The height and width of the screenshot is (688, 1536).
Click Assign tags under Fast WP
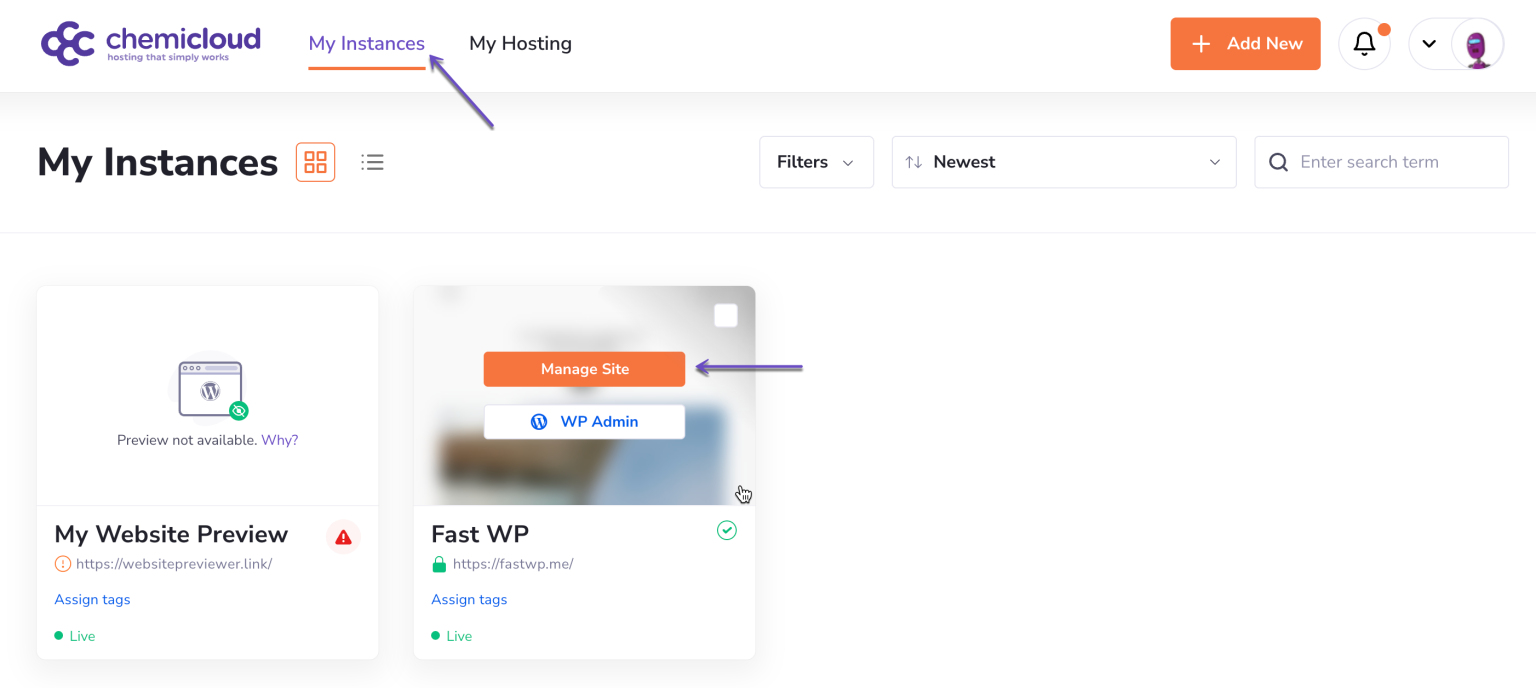click(x=469, y=599)
